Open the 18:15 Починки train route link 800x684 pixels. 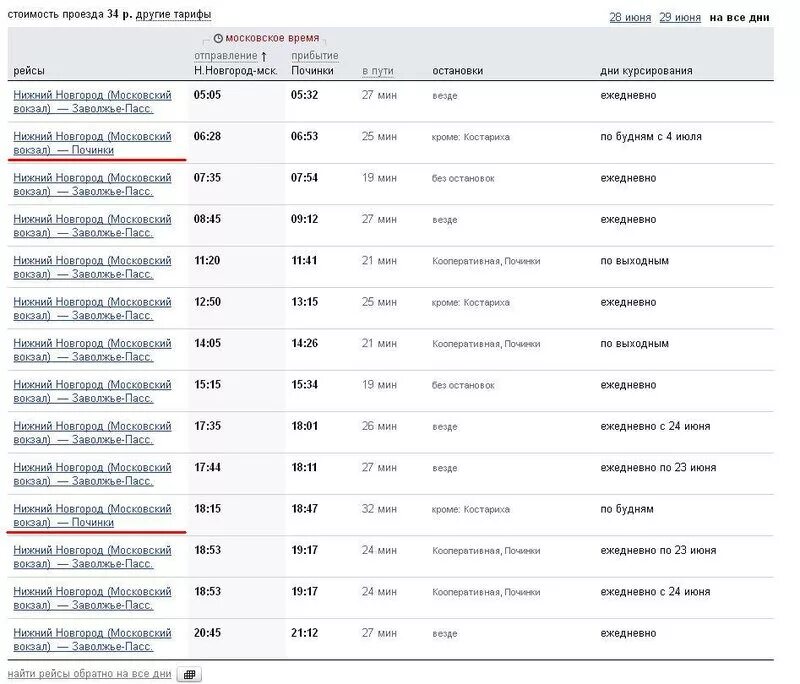pos(92,515)
